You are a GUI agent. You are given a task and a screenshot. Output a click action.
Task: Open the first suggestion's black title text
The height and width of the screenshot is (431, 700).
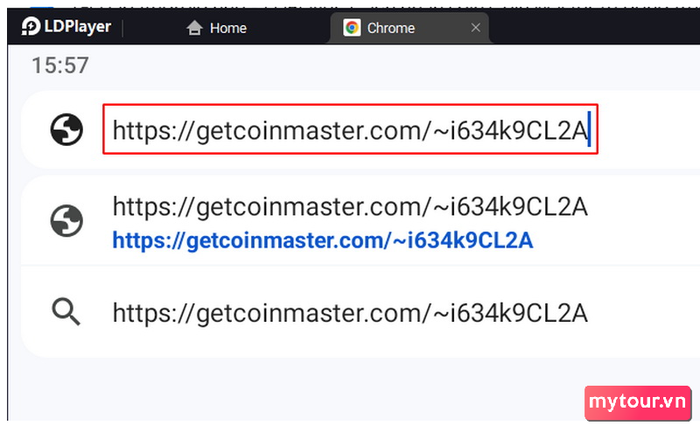(x=350, y=207)
